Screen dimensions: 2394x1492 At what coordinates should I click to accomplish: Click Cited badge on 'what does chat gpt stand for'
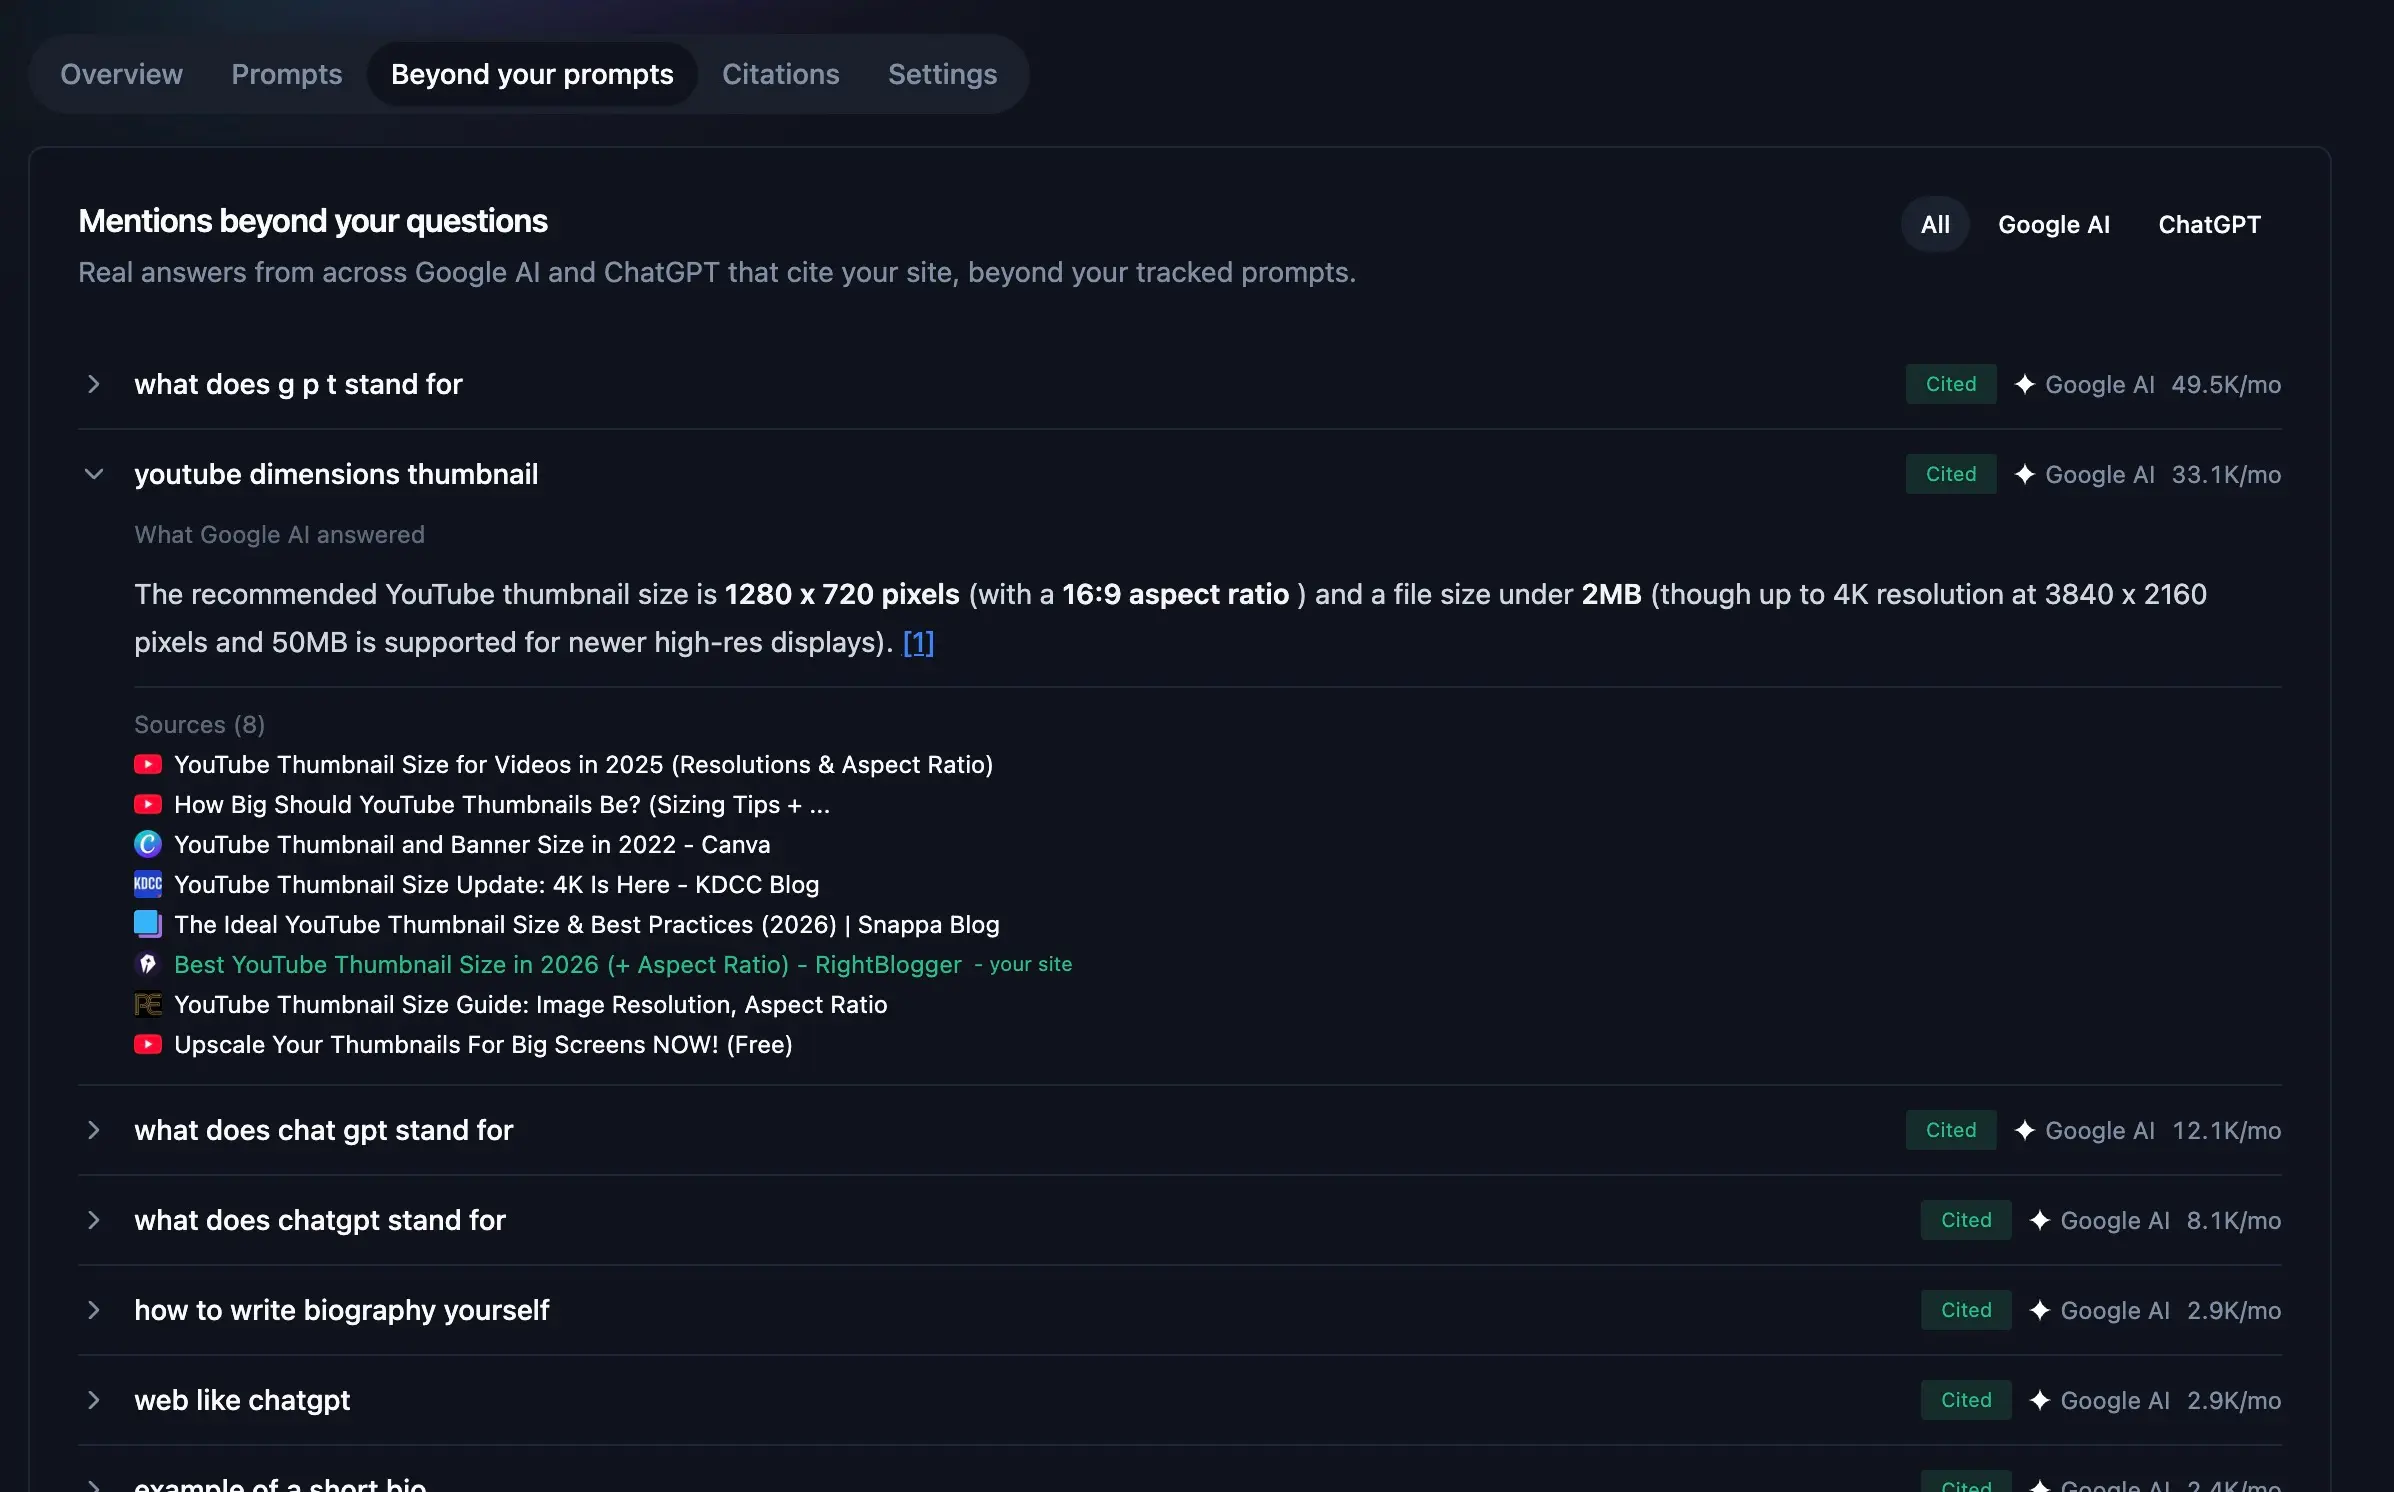click(x=1951, y=1130)
